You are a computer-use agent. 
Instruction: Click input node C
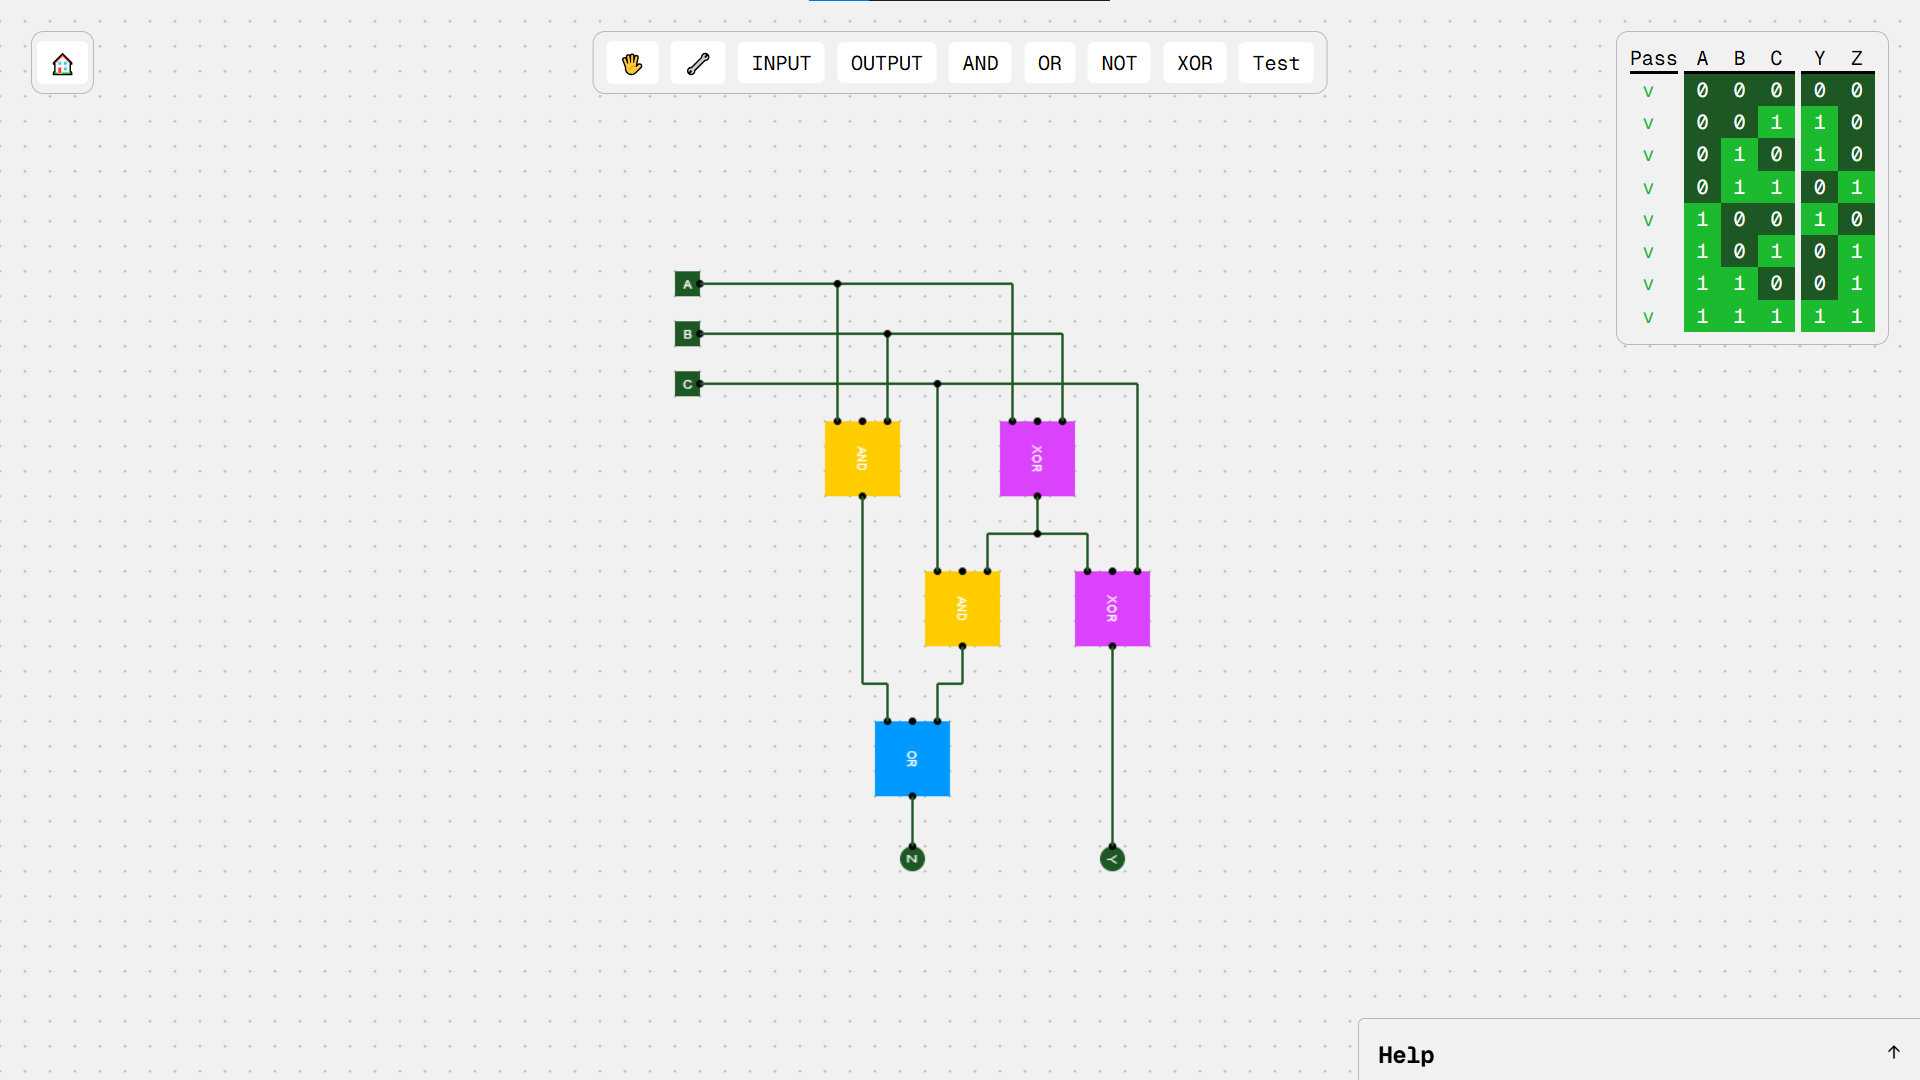coord(687,384)
